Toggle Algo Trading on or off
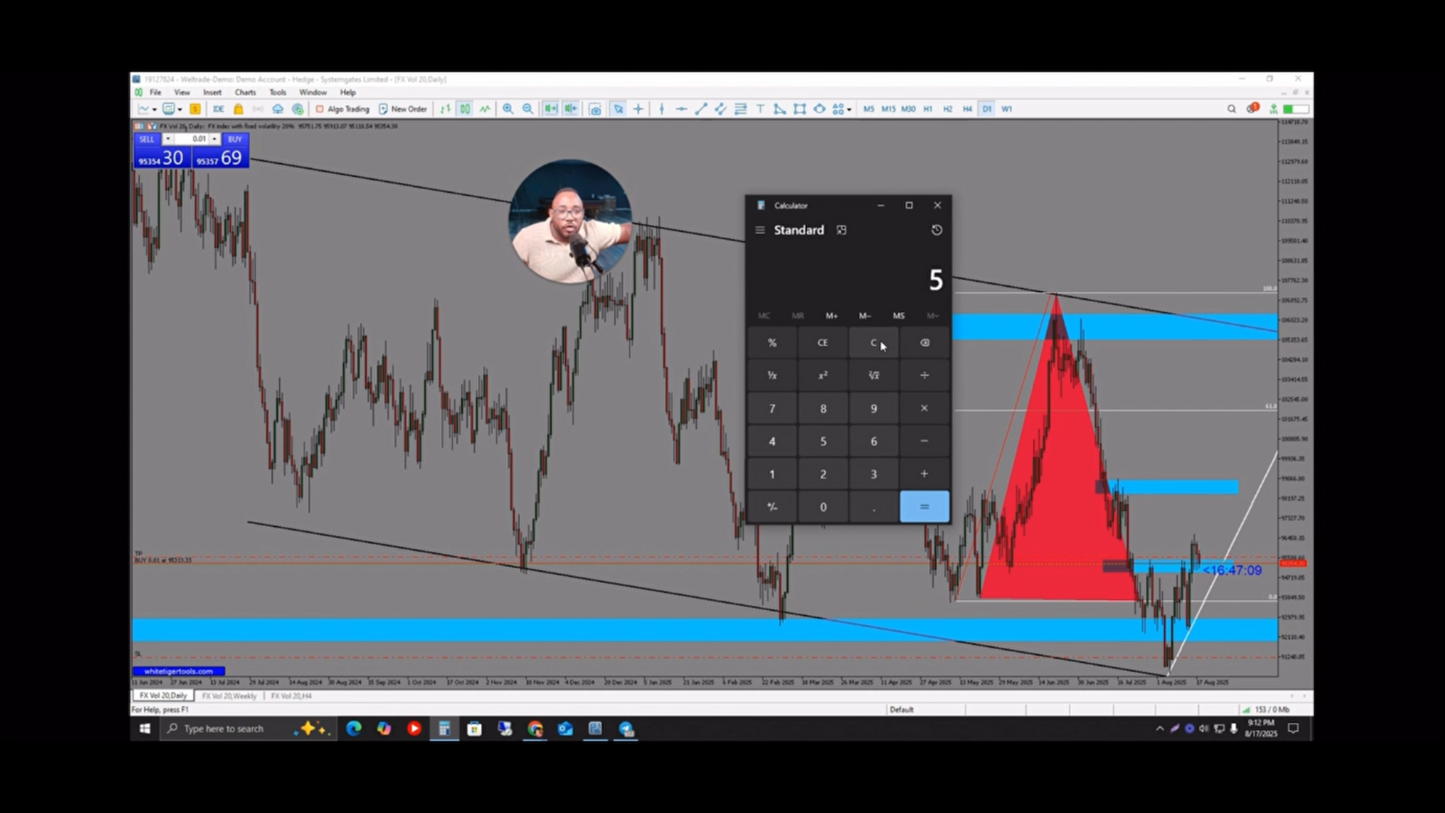The height and width of the screenshot is (813, 1445). (342, 109)
